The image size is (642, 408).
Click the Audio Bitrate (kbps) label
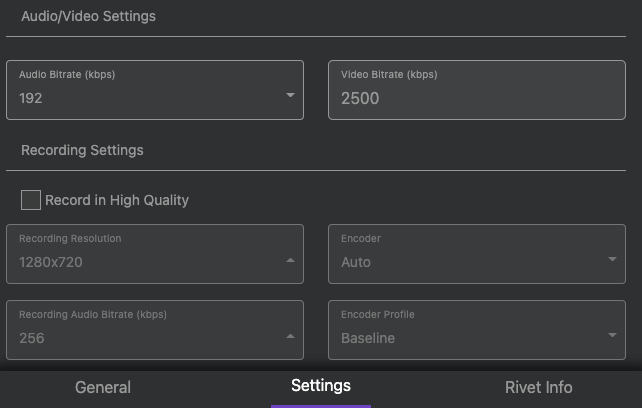click(67, 75)
